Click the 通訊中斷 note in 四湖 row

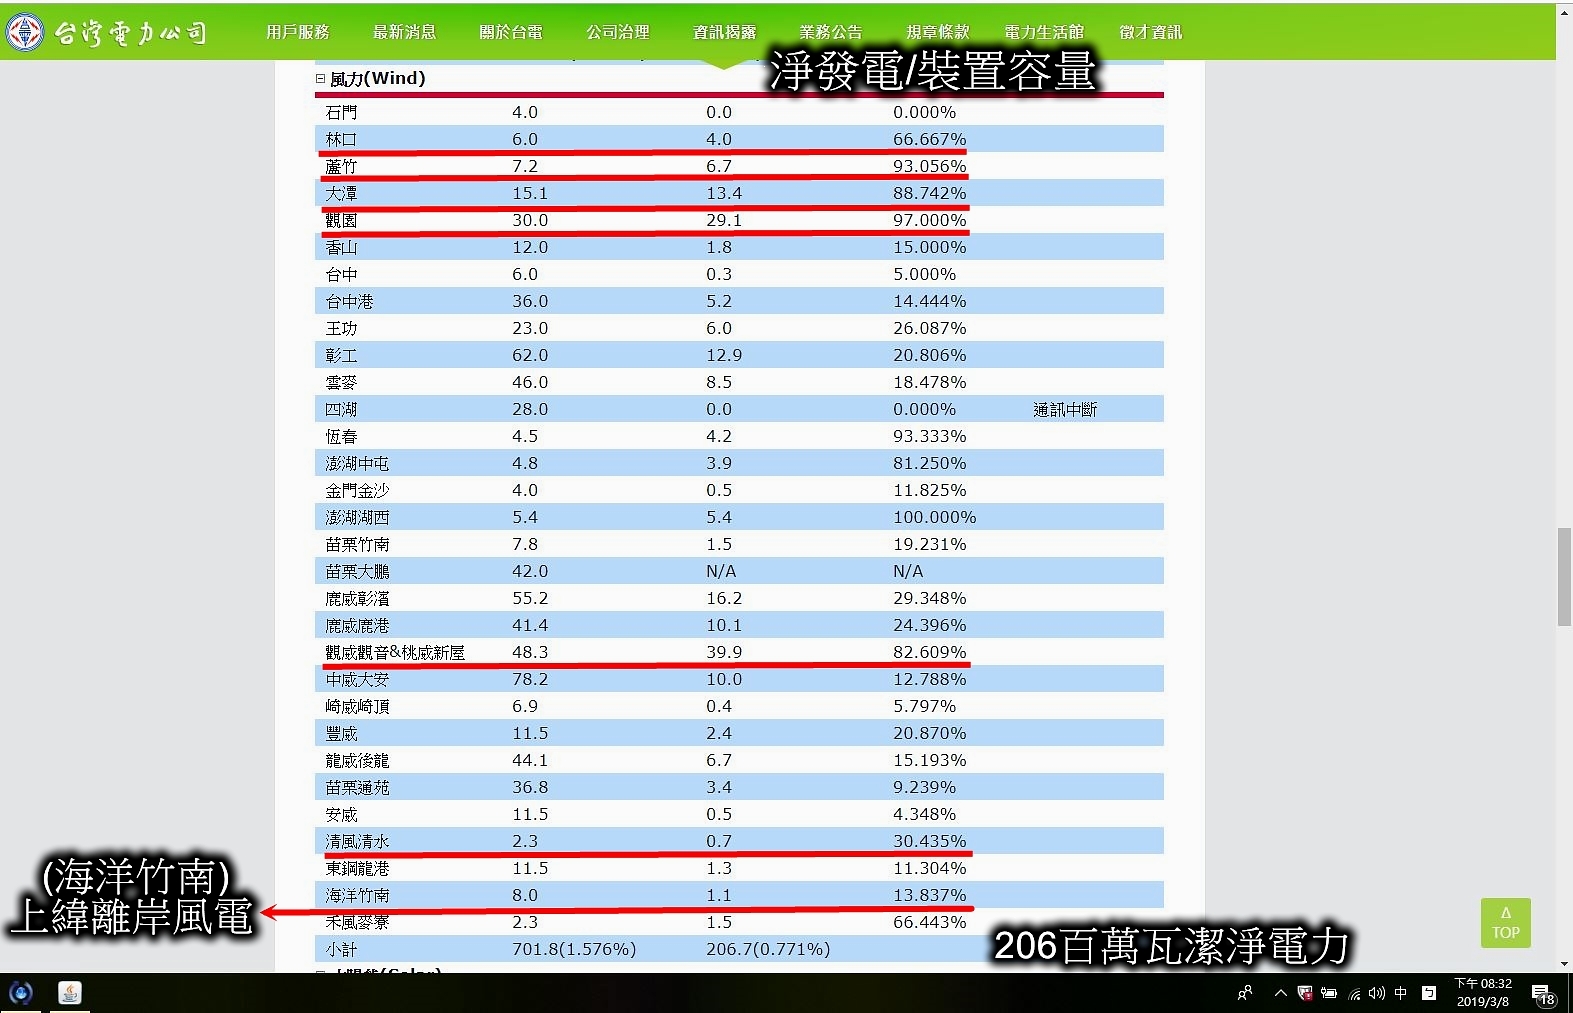(1065, 409)
